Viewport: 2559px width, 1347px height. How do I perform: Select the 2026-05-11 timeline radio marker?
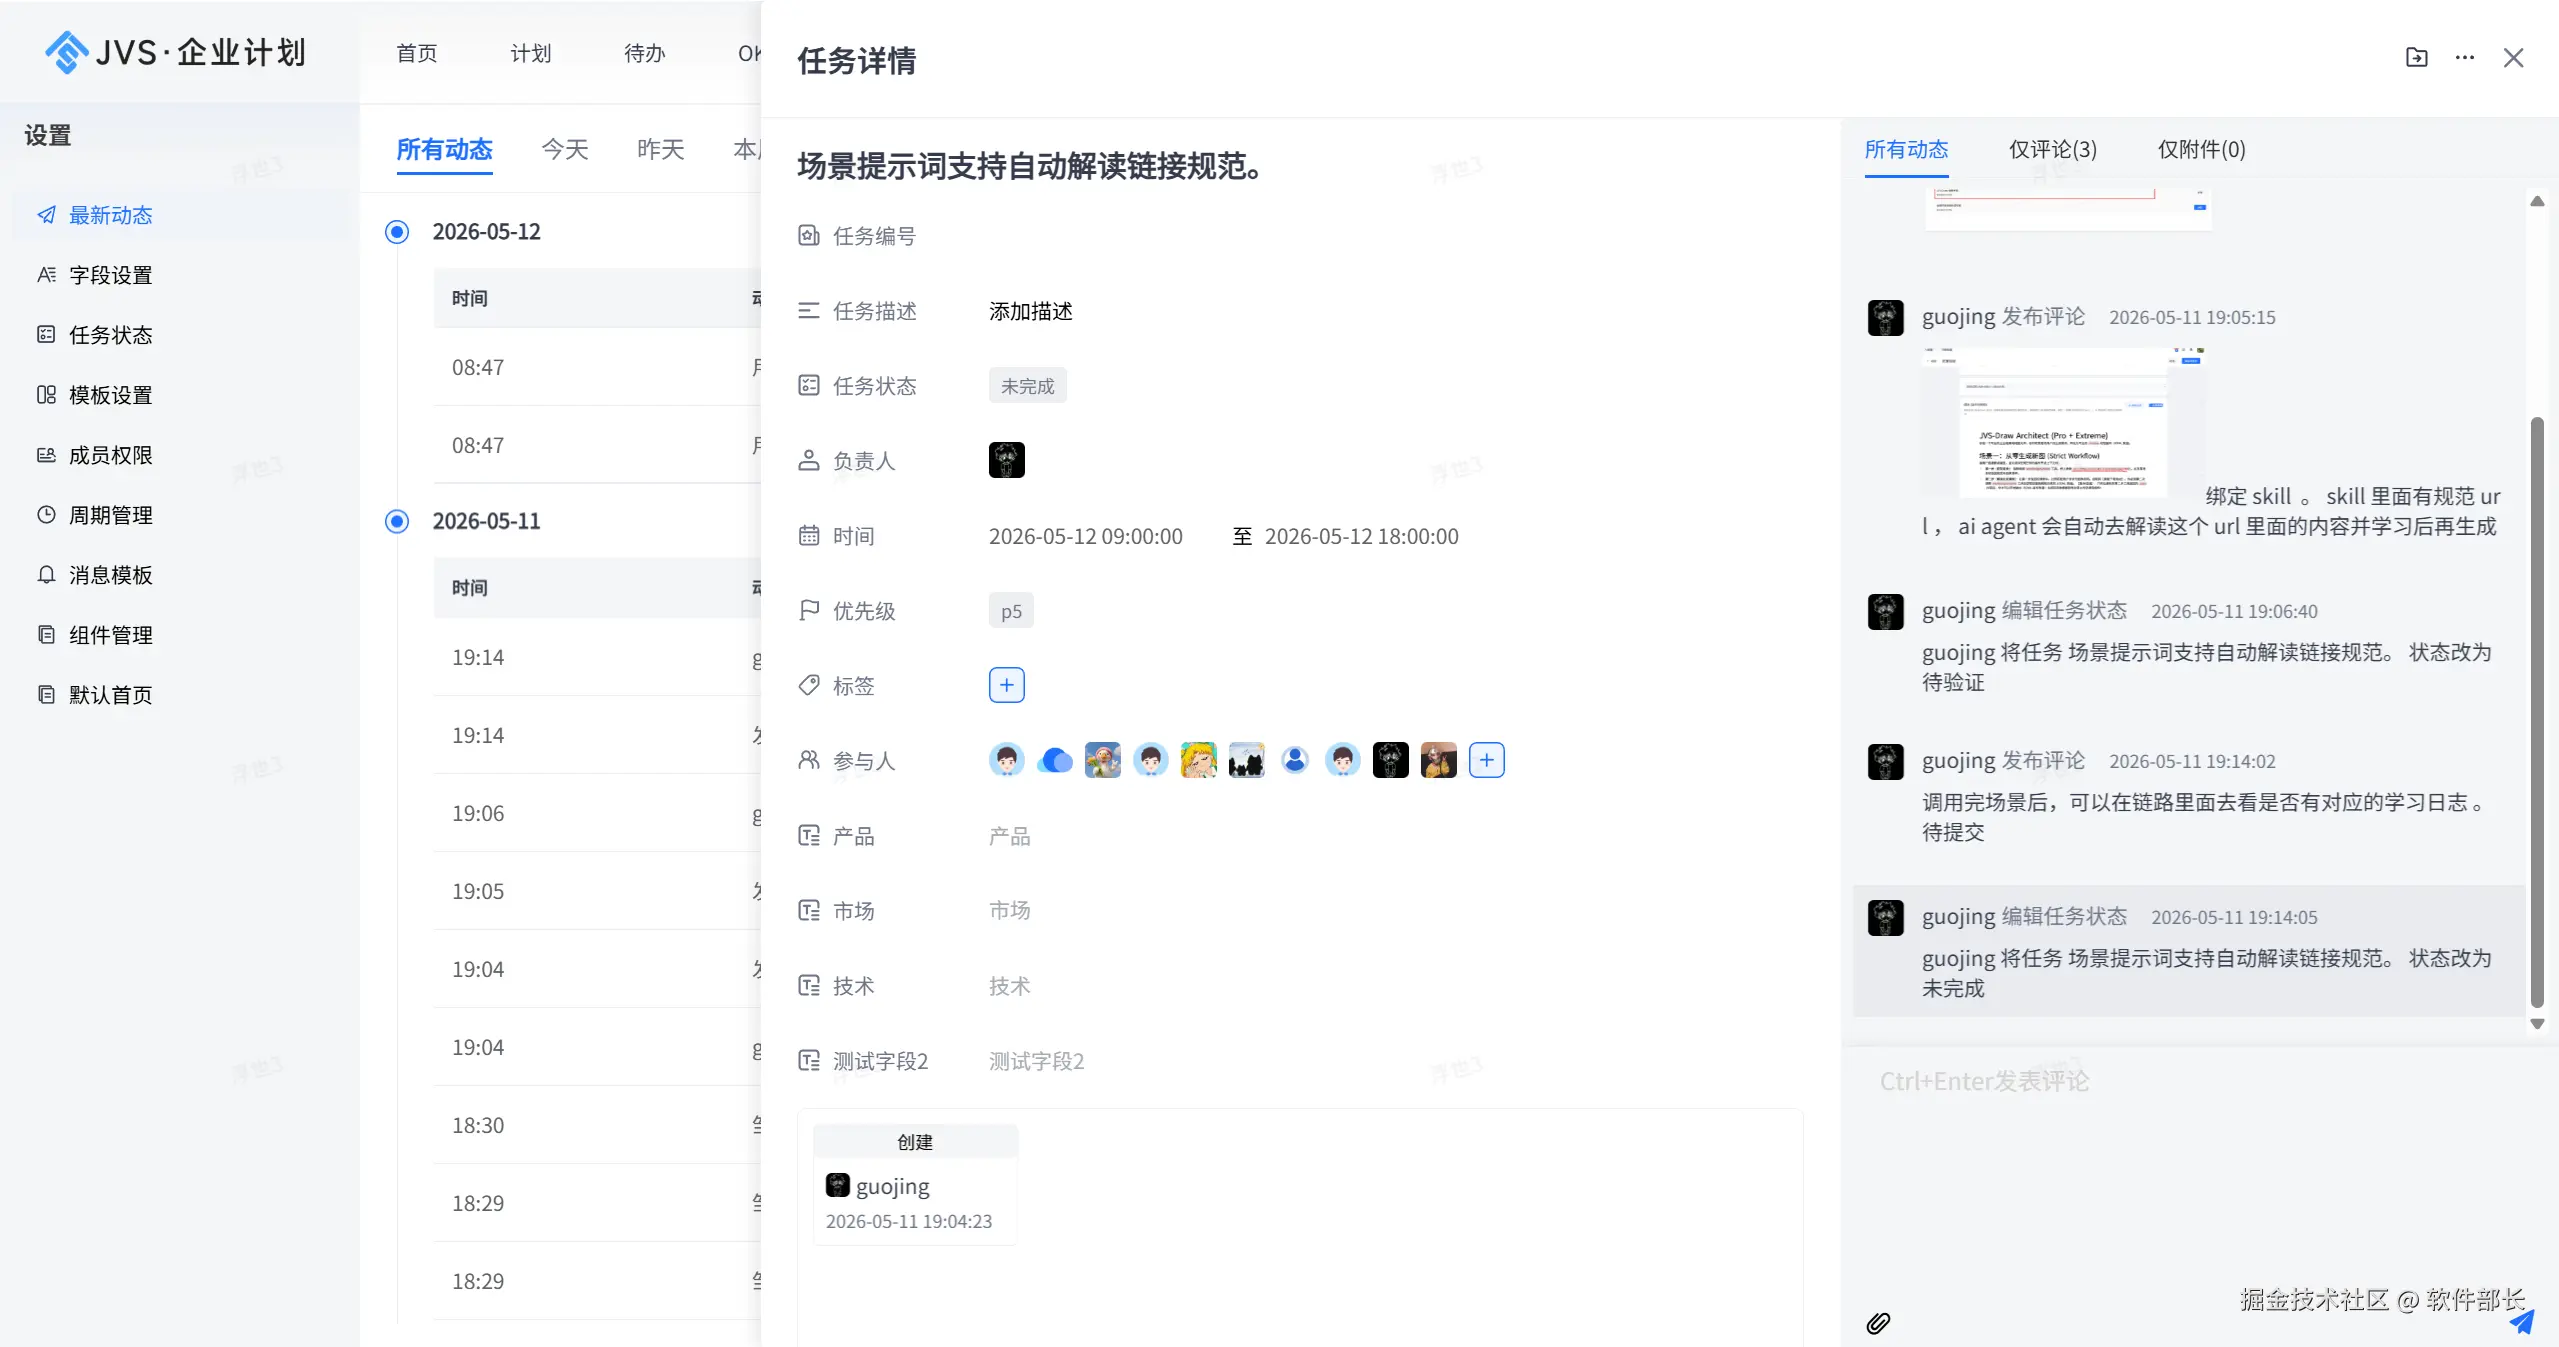(x=397, y=521)
